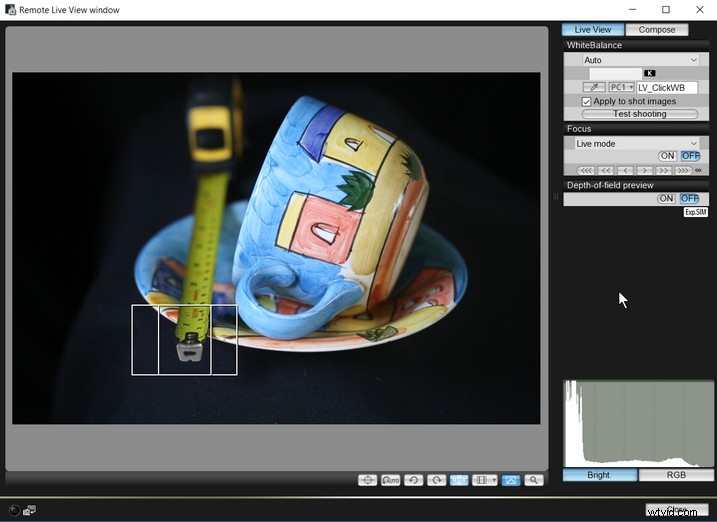Click the single-left focus adjust arrow
Viewport: 717px width, 522px height.
point(625,170)
